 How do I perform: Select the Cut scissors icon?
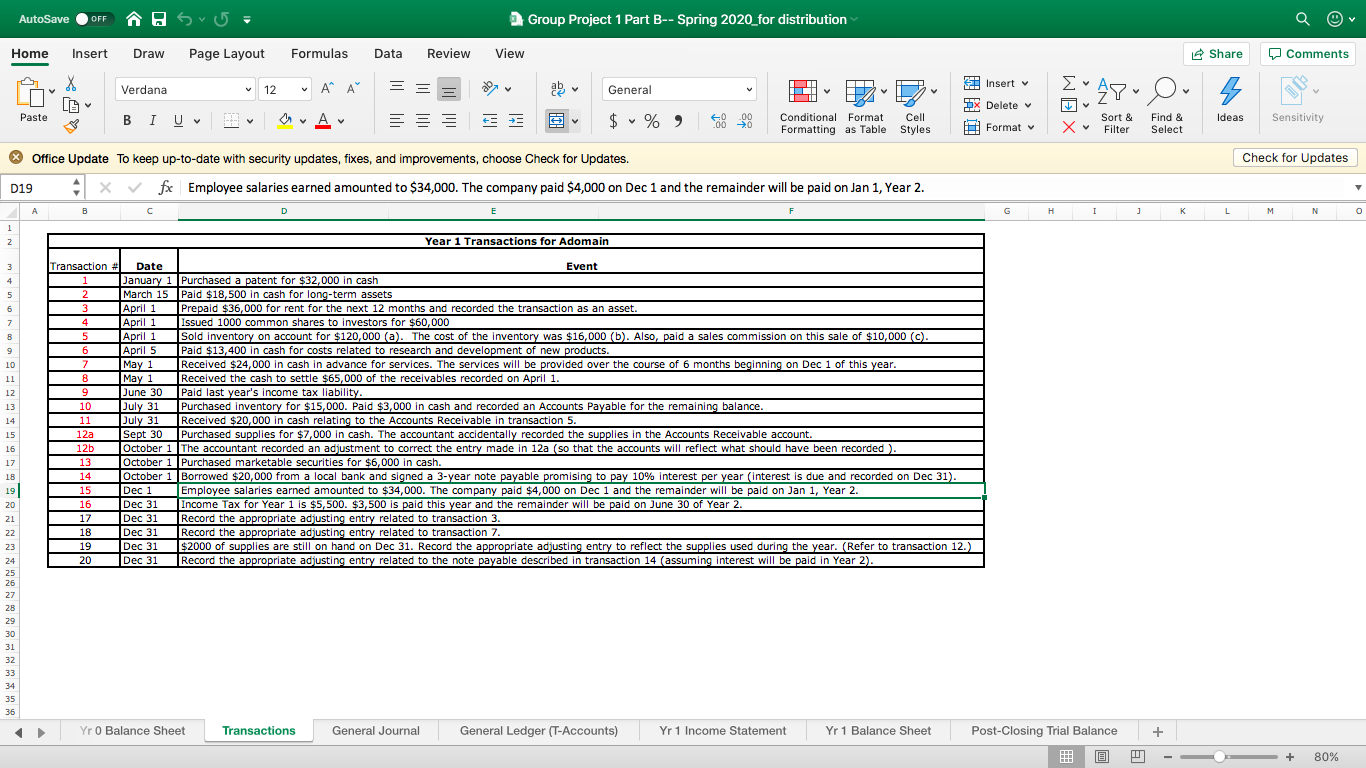click(73, 83)
